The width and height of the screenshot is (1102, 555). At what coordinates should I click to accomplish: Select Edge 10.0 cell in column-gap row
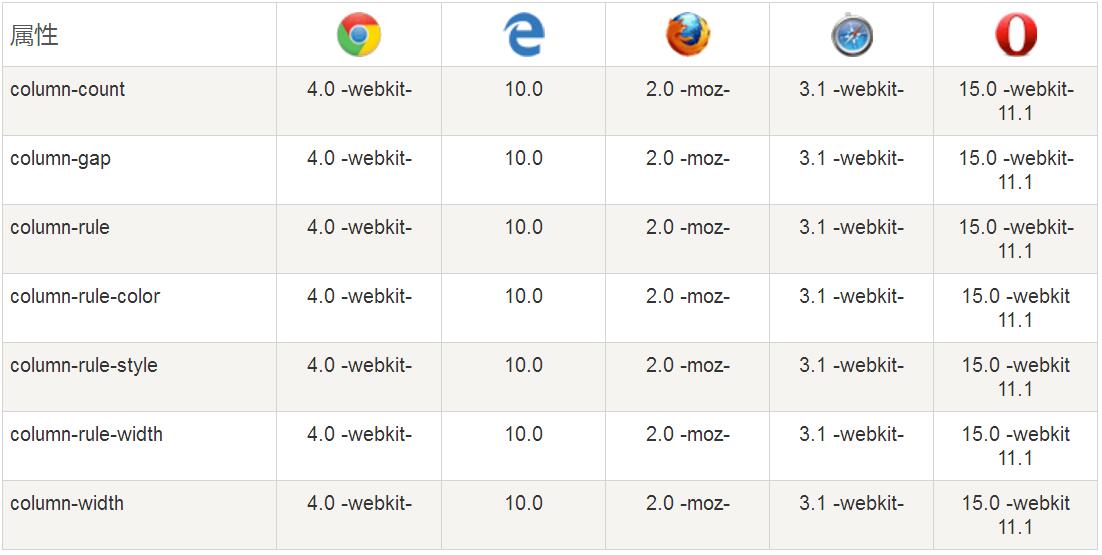click(524, 170)
